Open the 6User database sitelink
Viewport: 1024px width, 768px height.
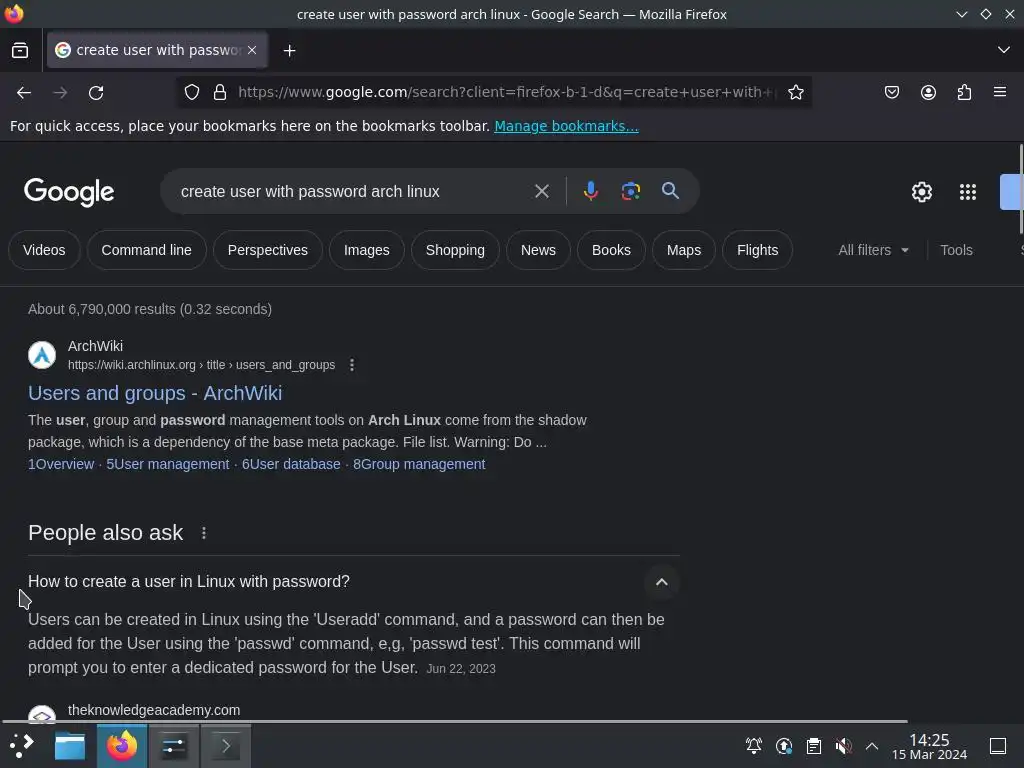click(291, 464)
